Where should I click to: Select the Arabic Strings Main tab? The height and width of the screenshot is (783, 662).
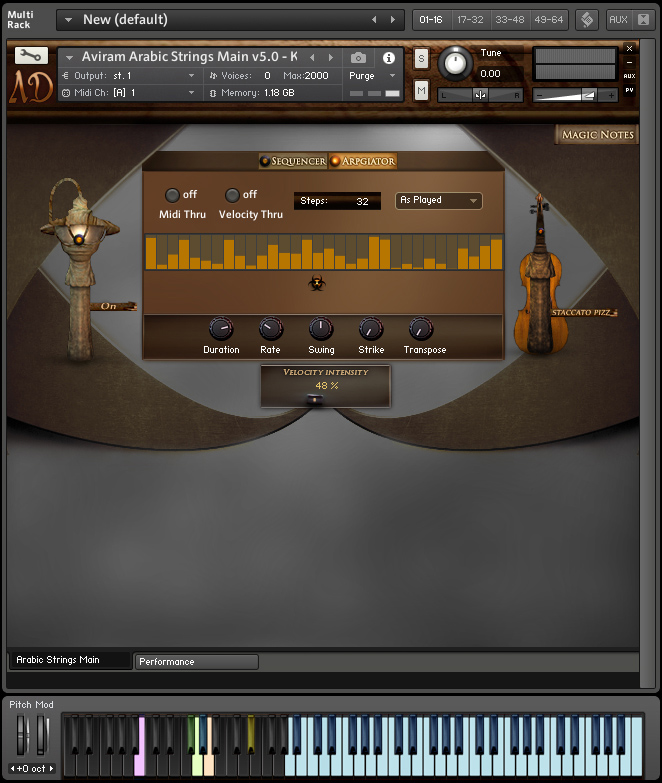coord(70,660)
